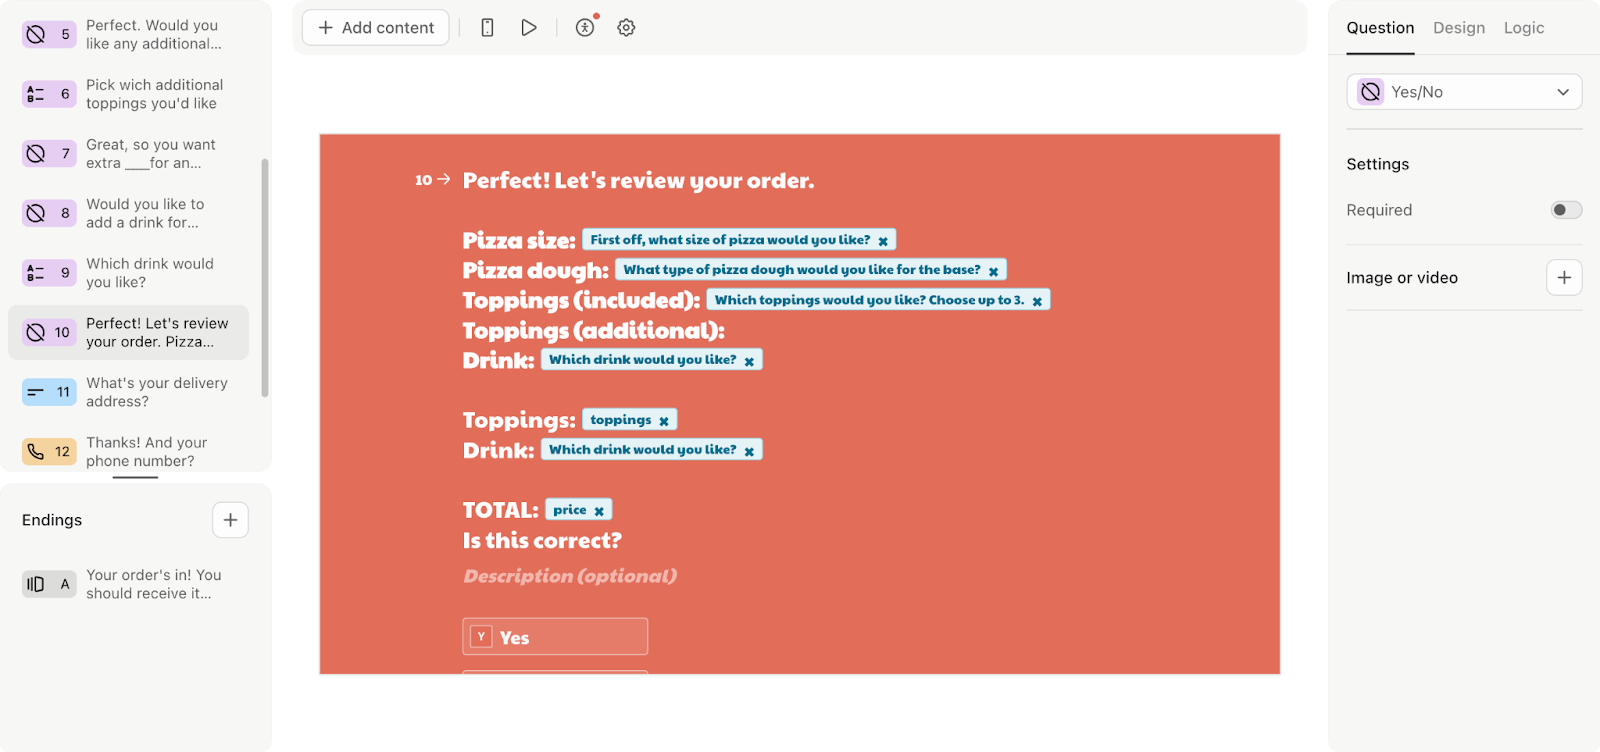Add image or video with plus
1600x752 pixels.
(x=1564, y=278)
